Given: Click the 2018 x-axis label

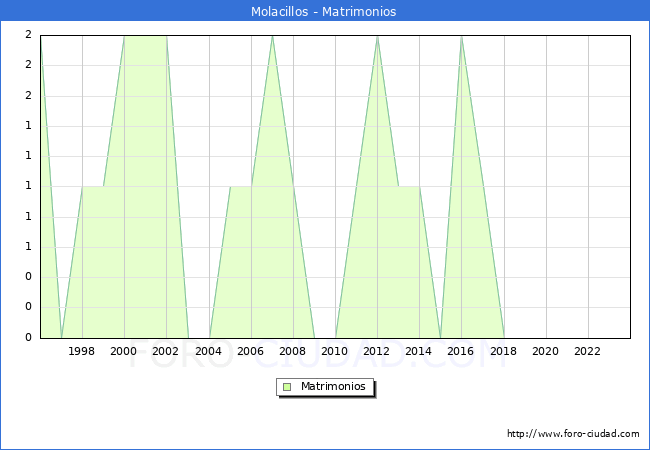Looking at the screenshot, I should [x=503, y=351].
